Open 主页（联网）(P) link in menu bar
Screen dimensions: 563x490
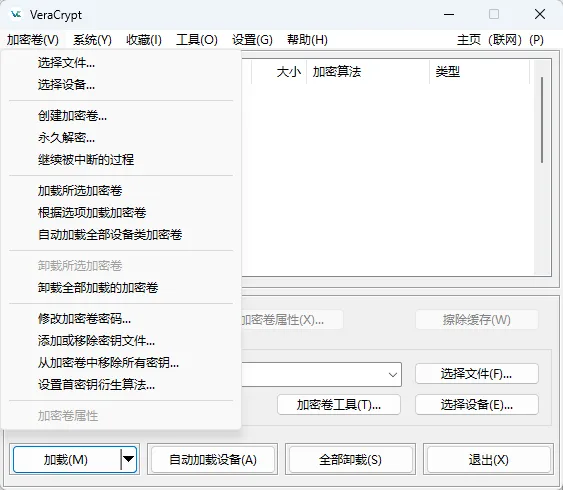[x=500, y=39]
